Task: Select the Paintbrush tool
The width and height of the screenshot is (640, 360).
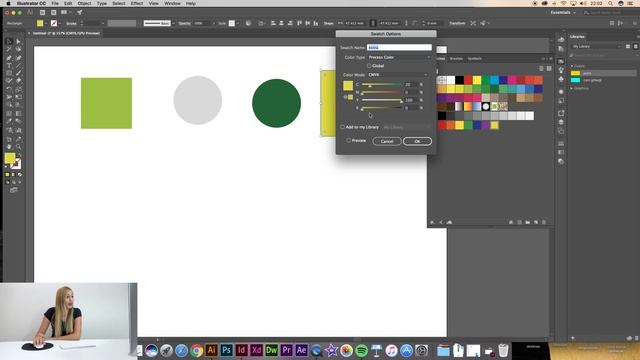Action: pos(18,73)
